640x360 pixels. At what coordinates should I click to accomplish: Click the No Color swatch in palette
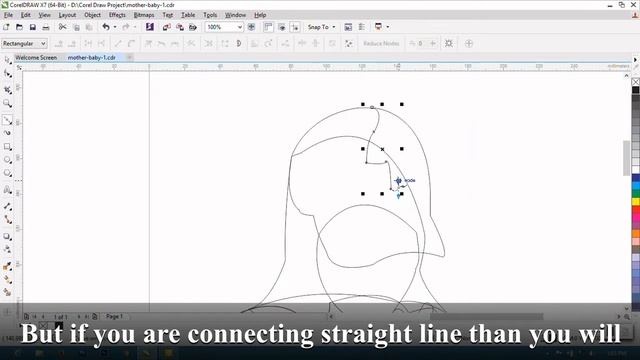[x=636, y=82]
